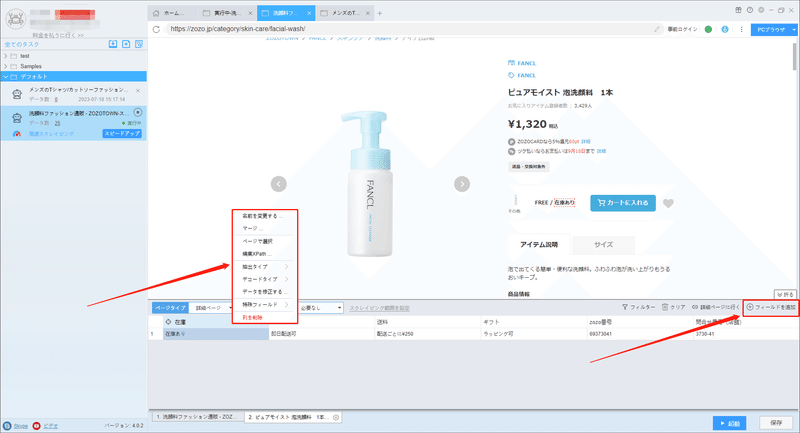Viewport: 800px width, 433px height.
Task: Click the 詳細ページに行く button
Action: 715,308
